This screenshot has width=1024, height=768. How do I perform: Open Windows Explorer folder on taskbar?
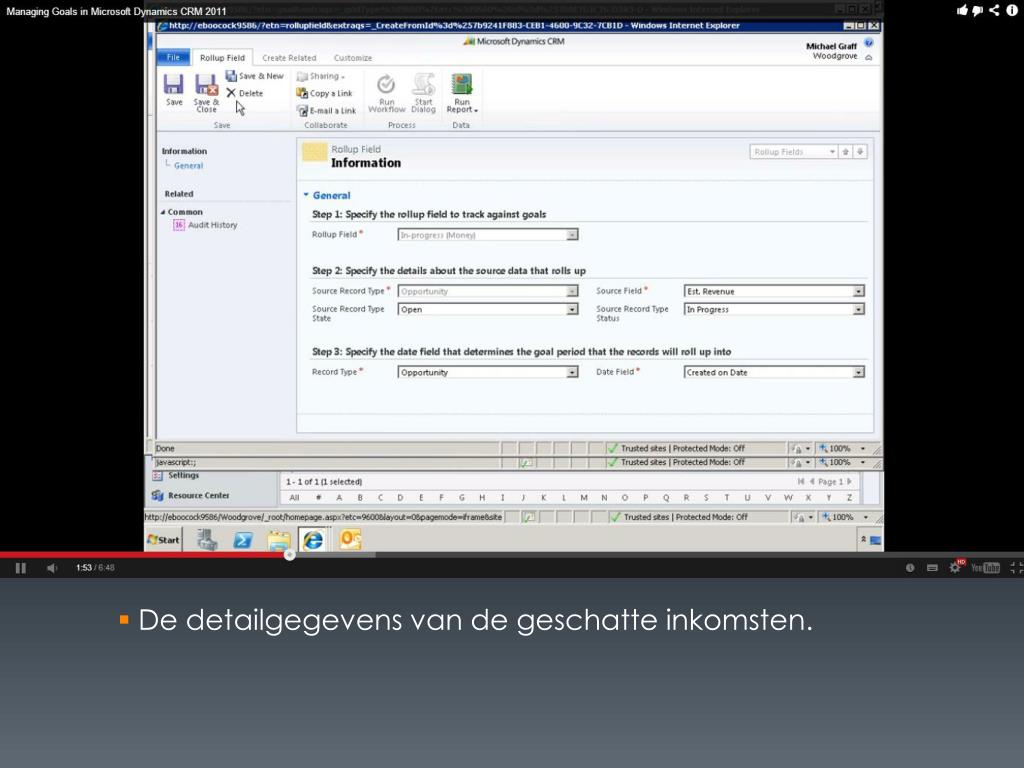279,540
